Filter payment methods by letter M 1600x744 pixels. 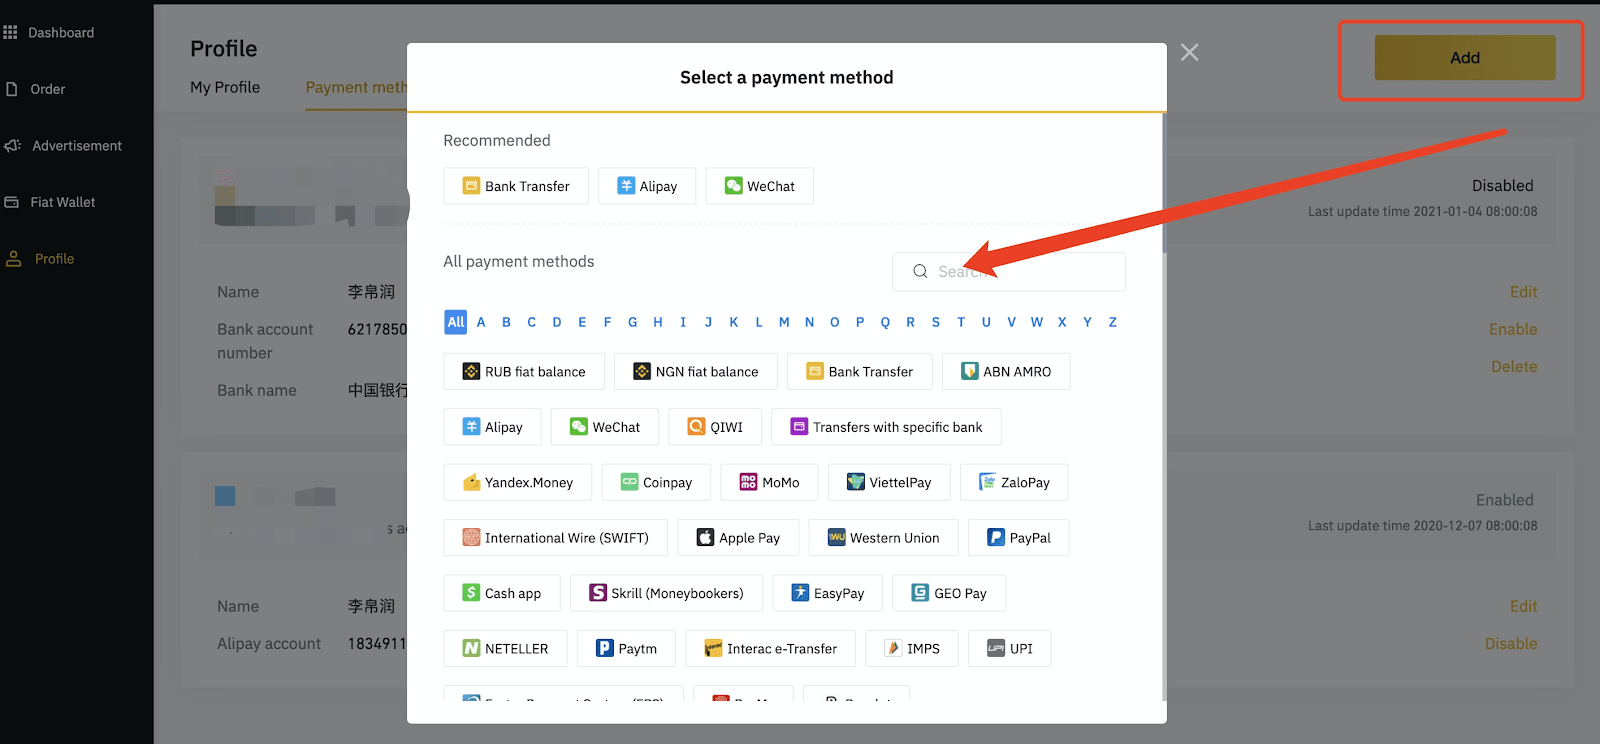coord(784,322)
